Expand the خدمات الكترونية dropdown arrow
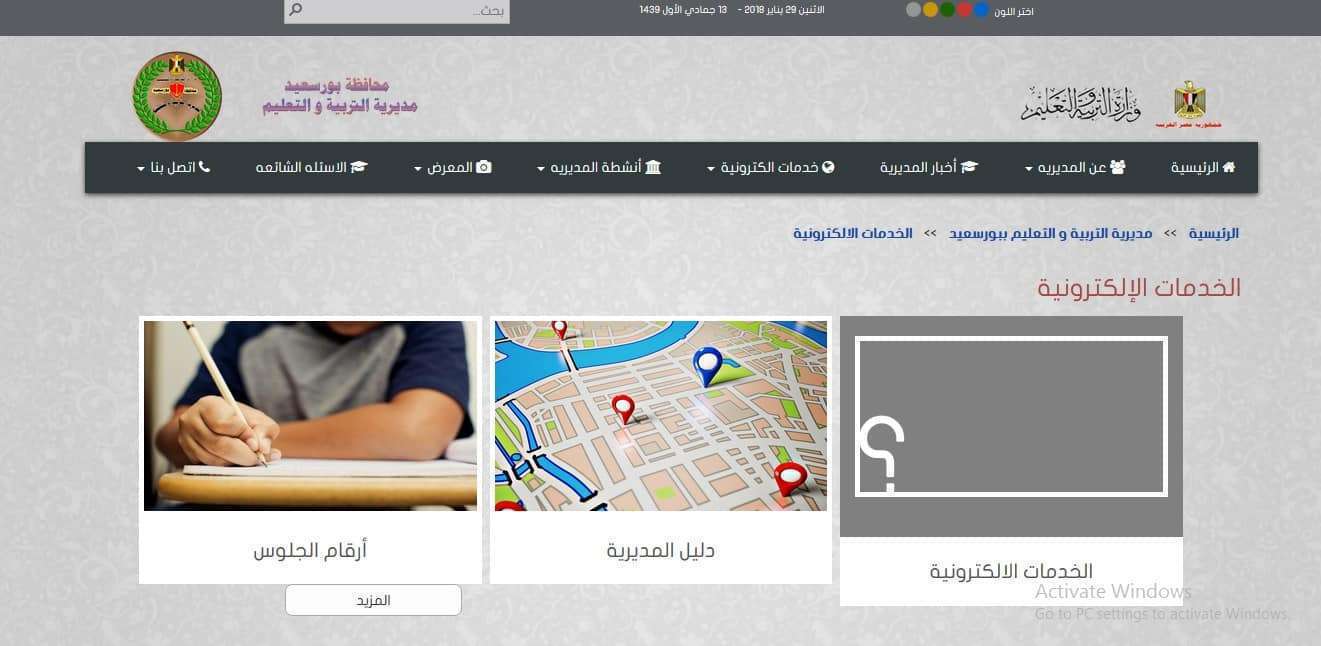This screenshot has width=1321, height=646. 711,169
